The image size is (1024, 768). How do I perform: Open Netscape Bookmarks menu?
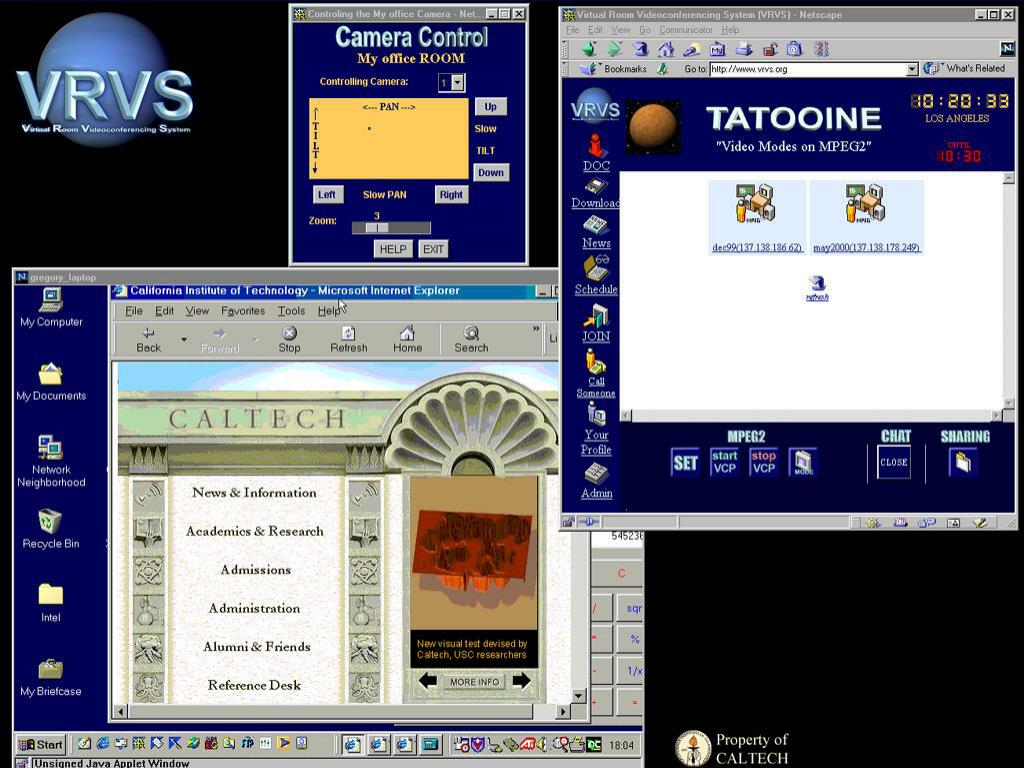pyautogui.click(x=616, y=69)
